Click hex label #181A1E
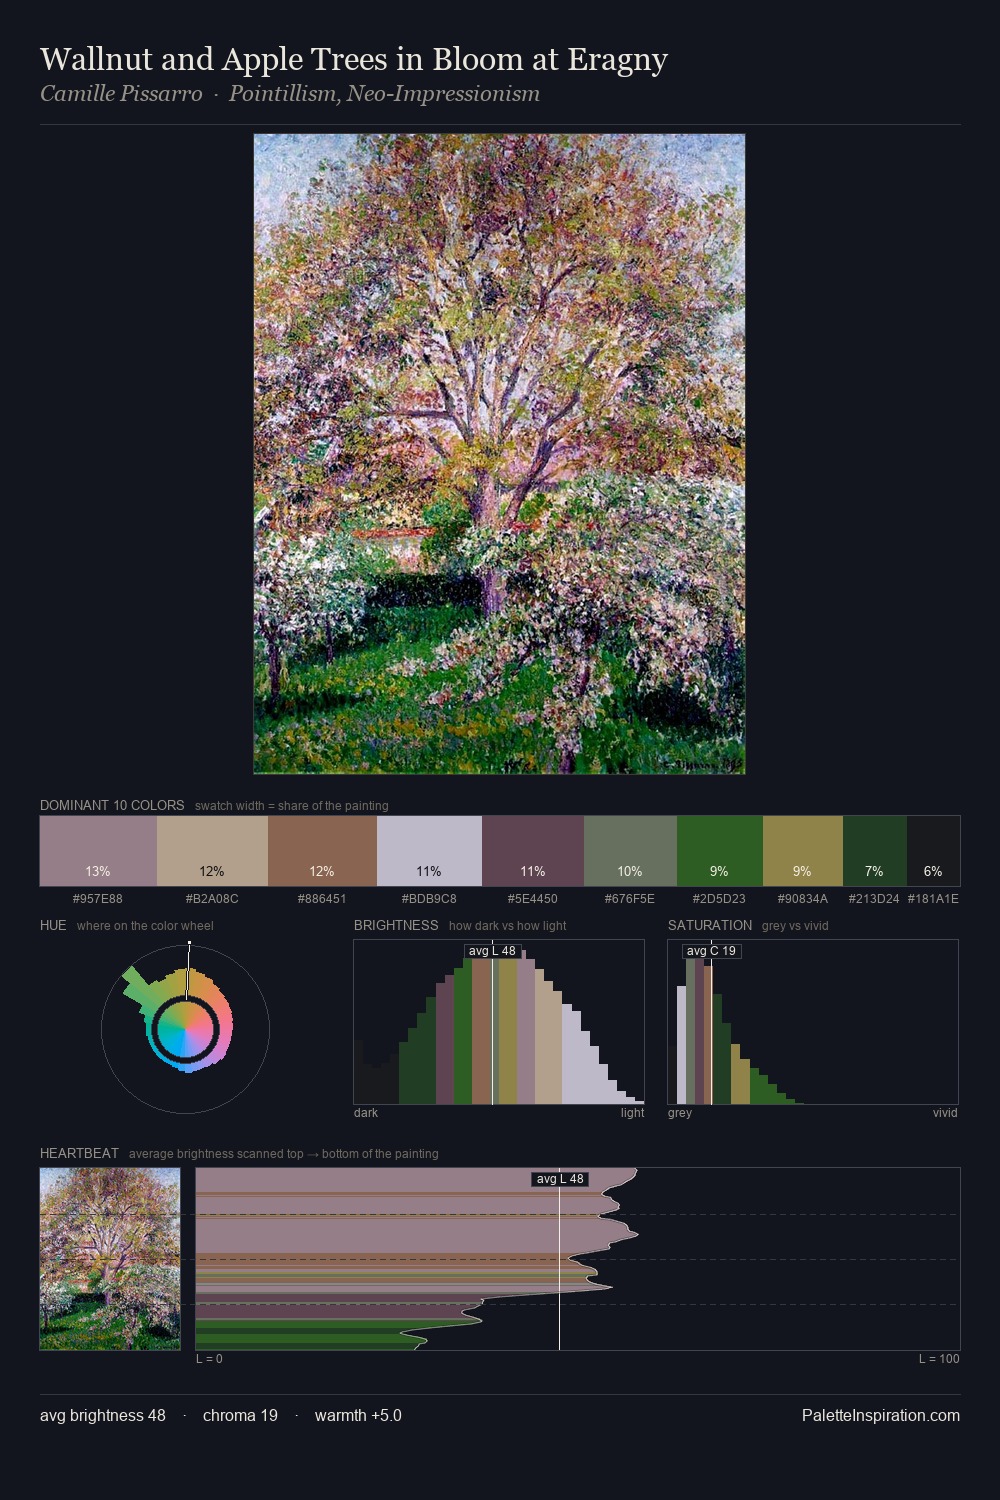Viewport: 1000px width, 1500px height. (x=933, y=899)
